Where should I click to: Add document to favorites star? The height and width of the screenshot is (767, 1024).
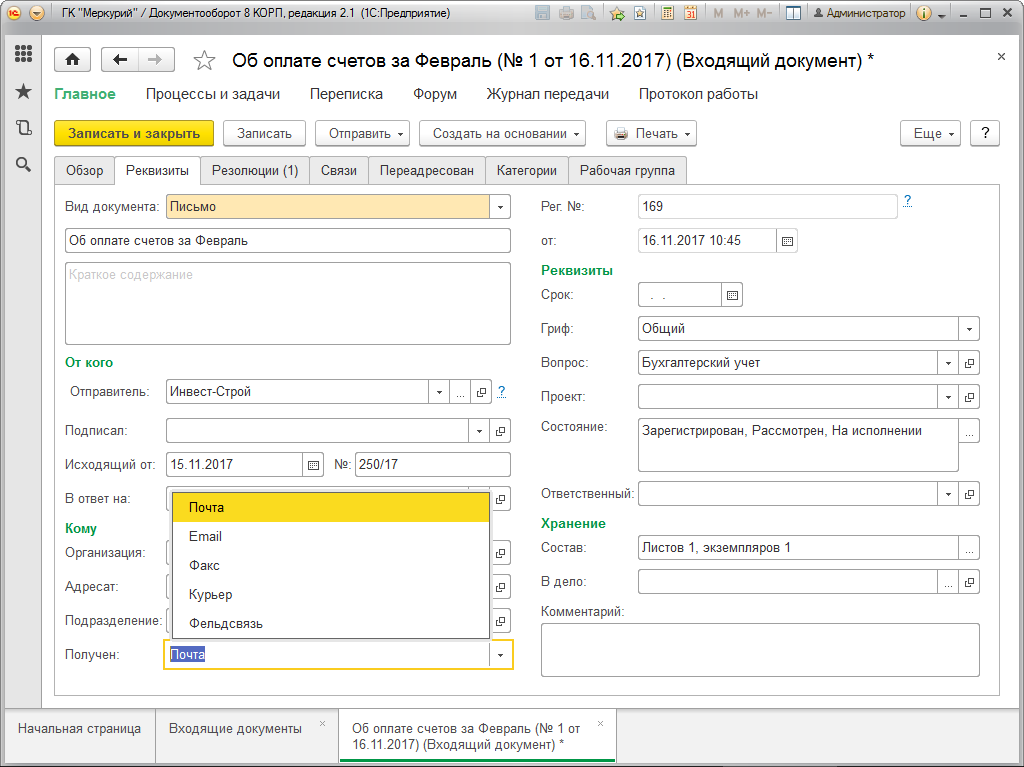pos(204,61)
